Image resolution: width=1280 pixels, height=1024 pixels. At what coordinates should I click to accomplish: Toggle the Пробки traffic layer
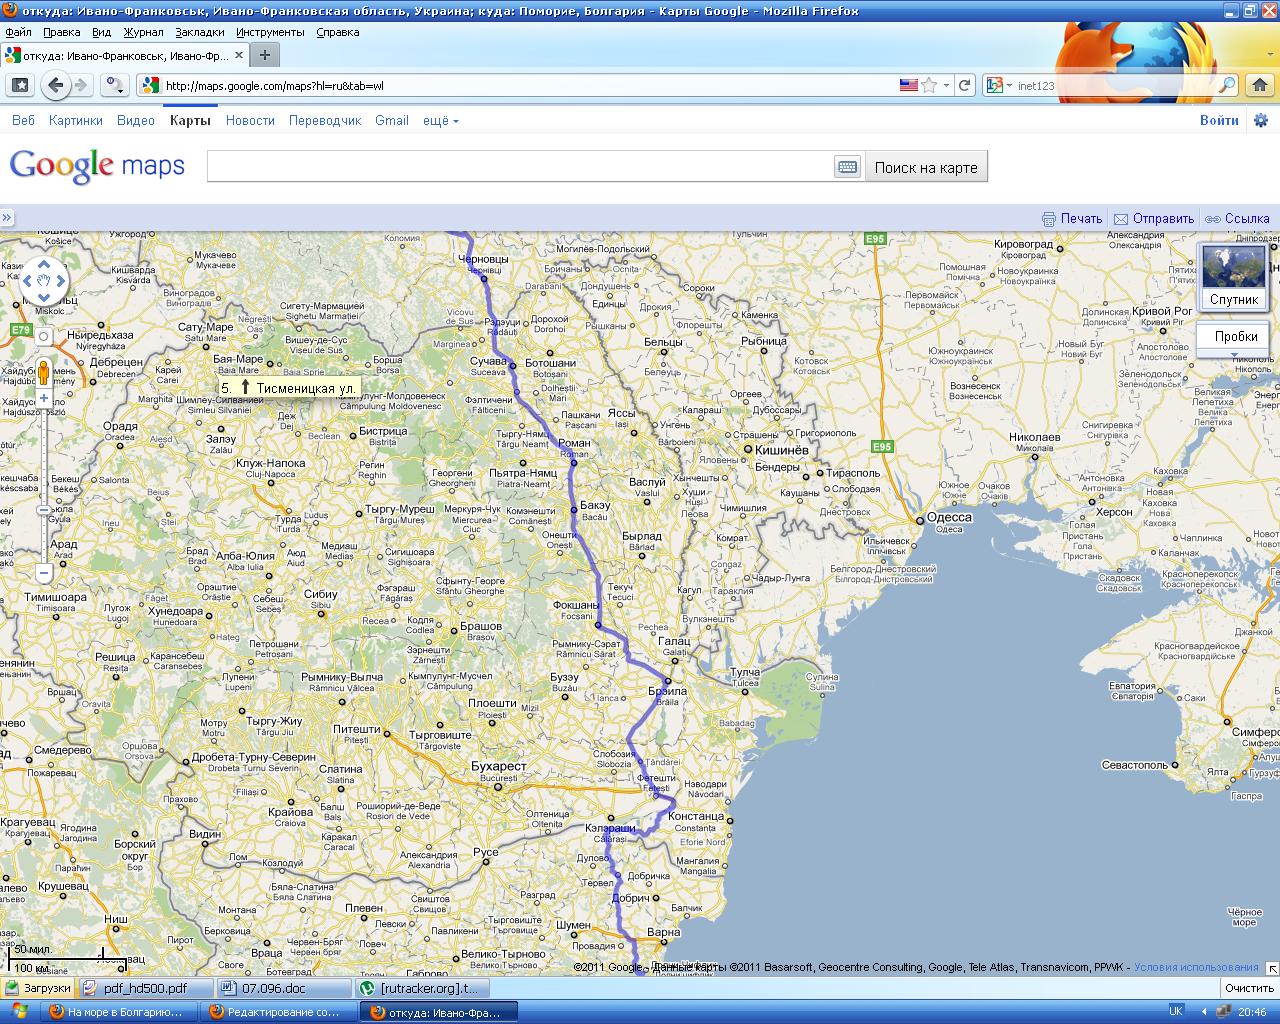coord(1235,337)
